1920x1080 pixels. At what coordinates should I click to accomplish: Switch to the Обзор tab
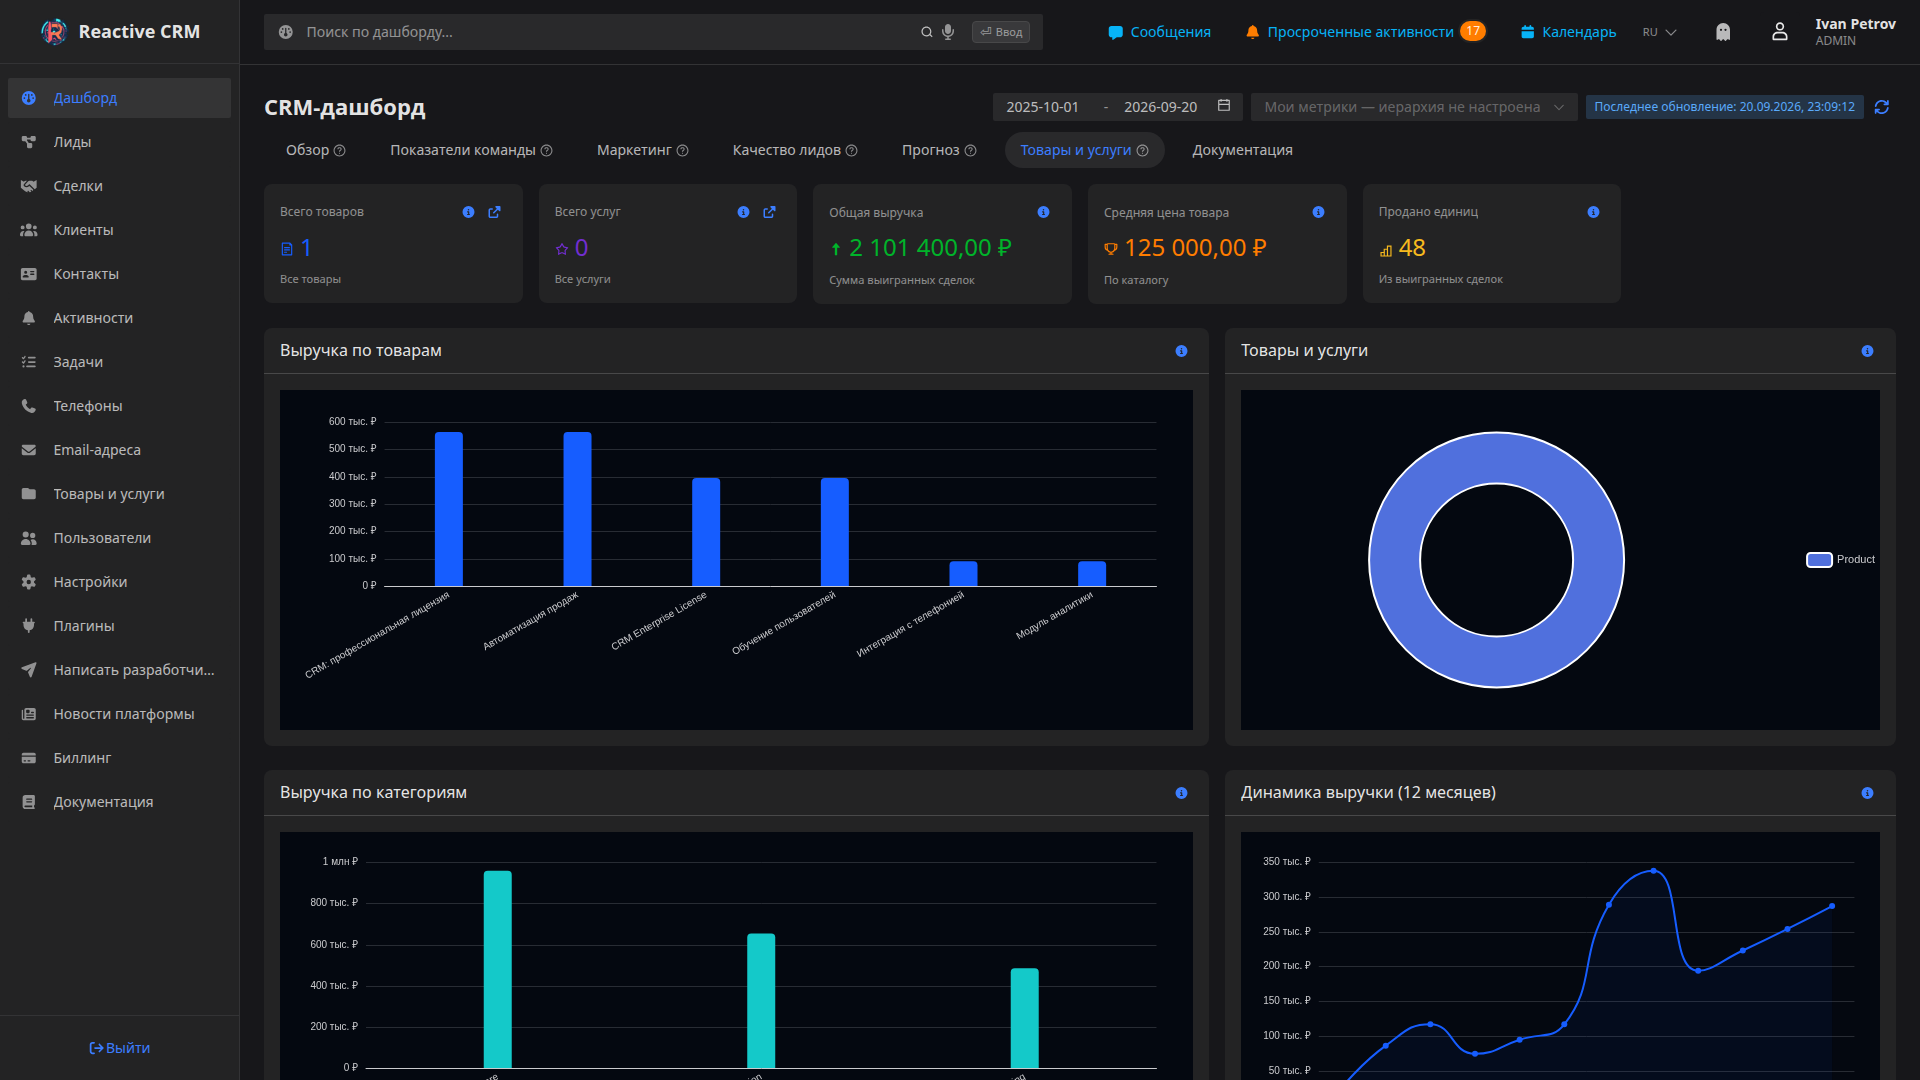[x=315, y=150]
